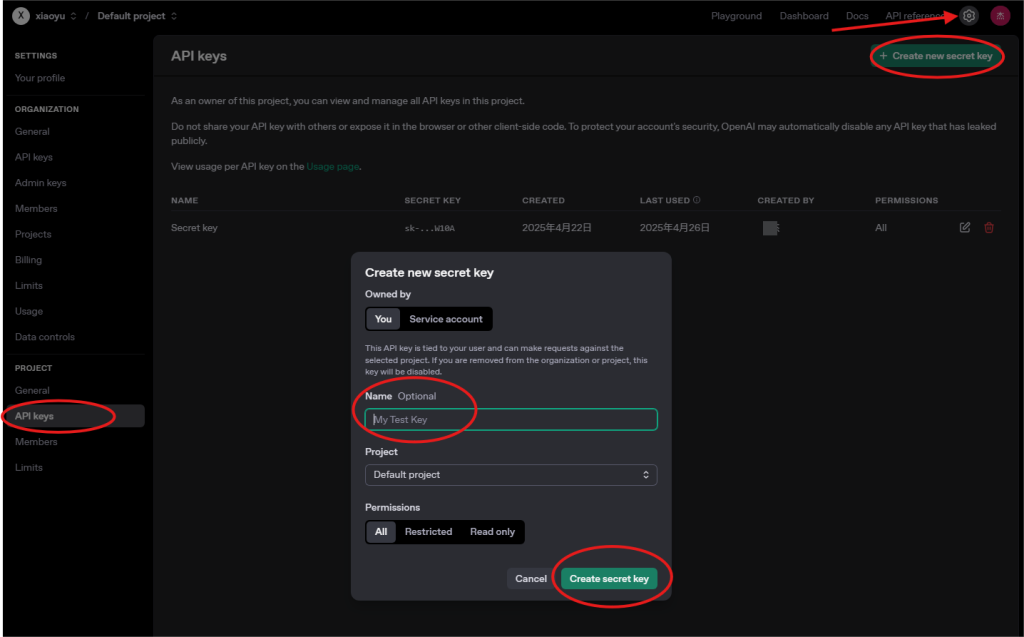
Task: Click the info icon beside Last Used
Action: (697, 200)
